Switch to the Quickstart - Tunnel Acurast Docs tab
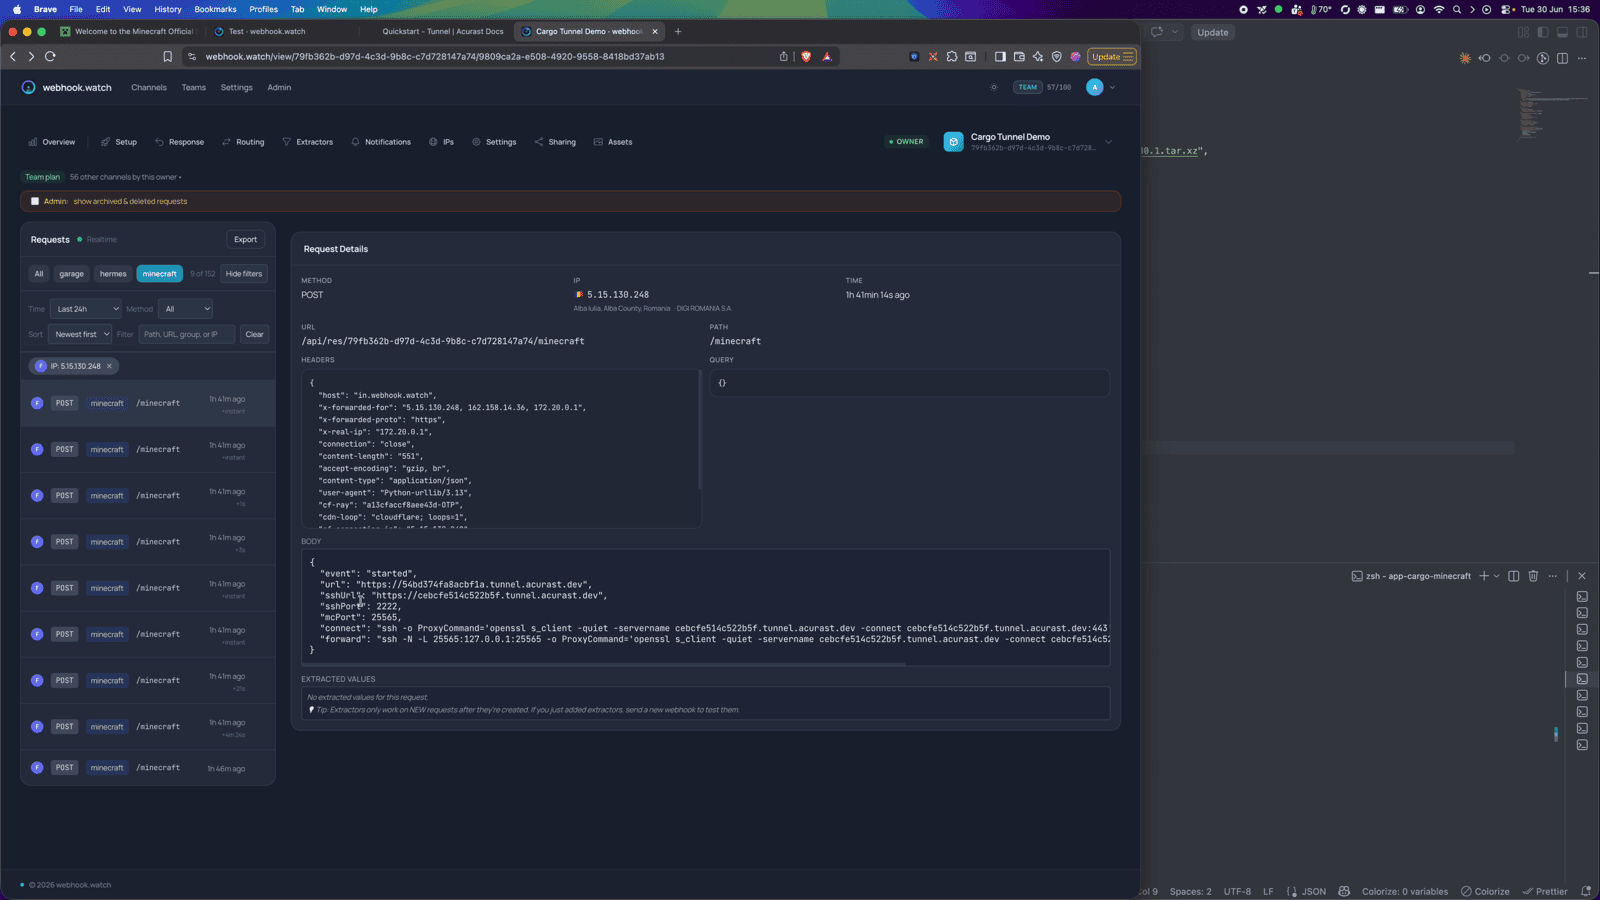The width and height of the screenshot is (1600, 900). 443,31
